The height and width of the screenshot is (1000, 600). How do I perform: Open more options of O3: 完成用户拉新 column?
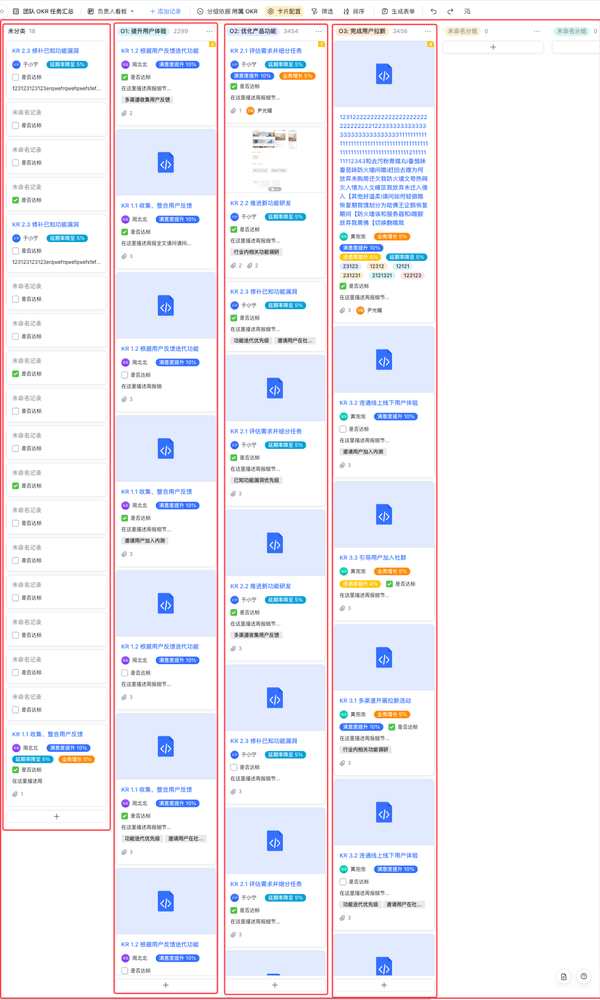pyautogui.click(x=428, y=31)
